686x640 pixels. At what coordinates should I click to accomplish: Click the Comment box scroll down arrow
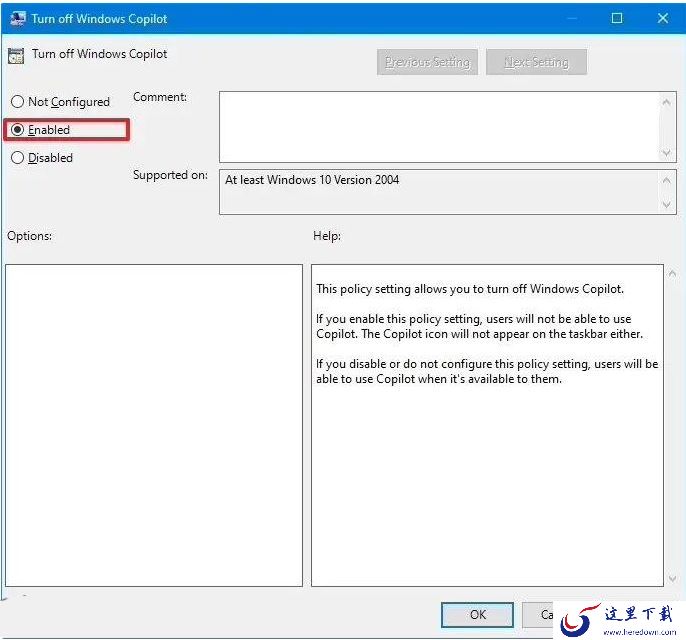666,153
